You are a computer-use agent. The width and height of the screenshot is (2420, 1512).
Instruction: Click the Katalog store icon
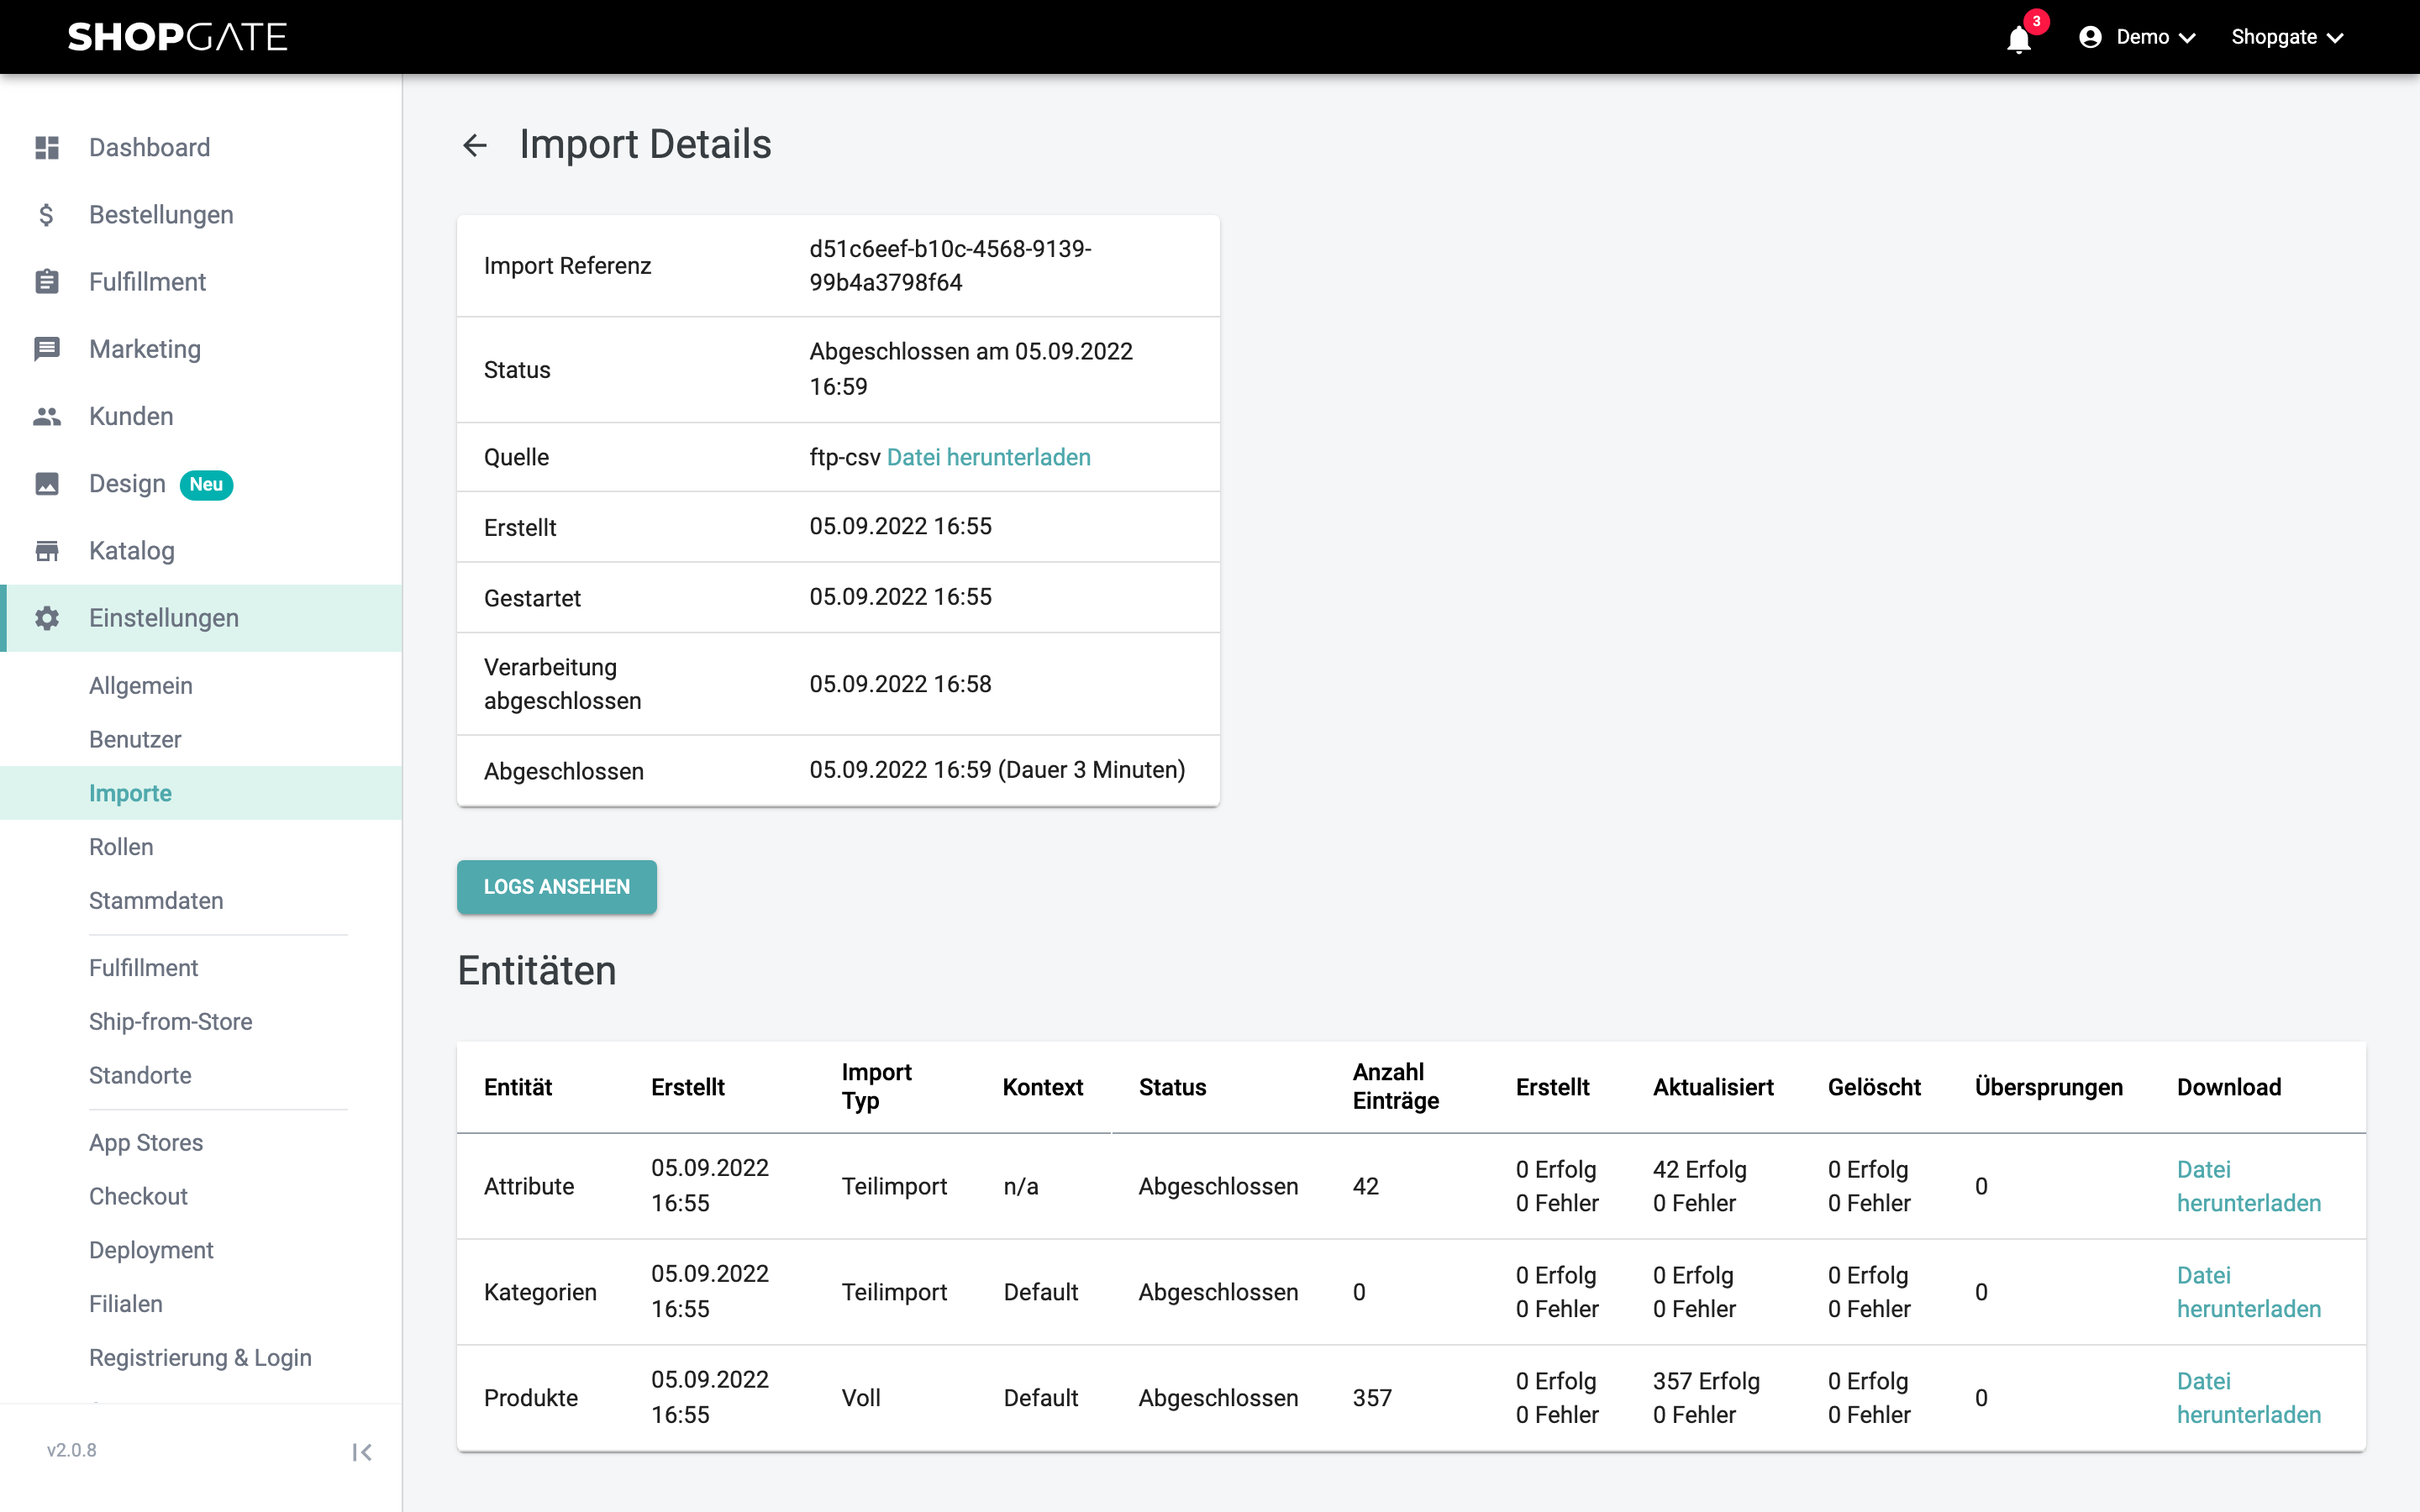point(47,551)
